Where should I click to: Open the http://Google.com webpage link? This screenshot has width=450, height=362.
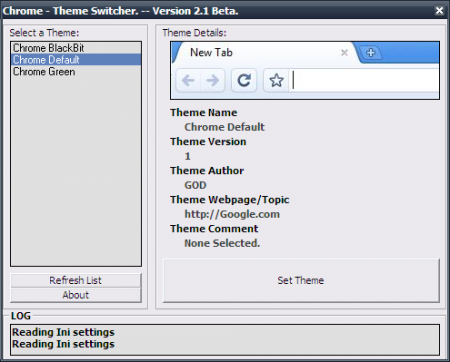232,214
